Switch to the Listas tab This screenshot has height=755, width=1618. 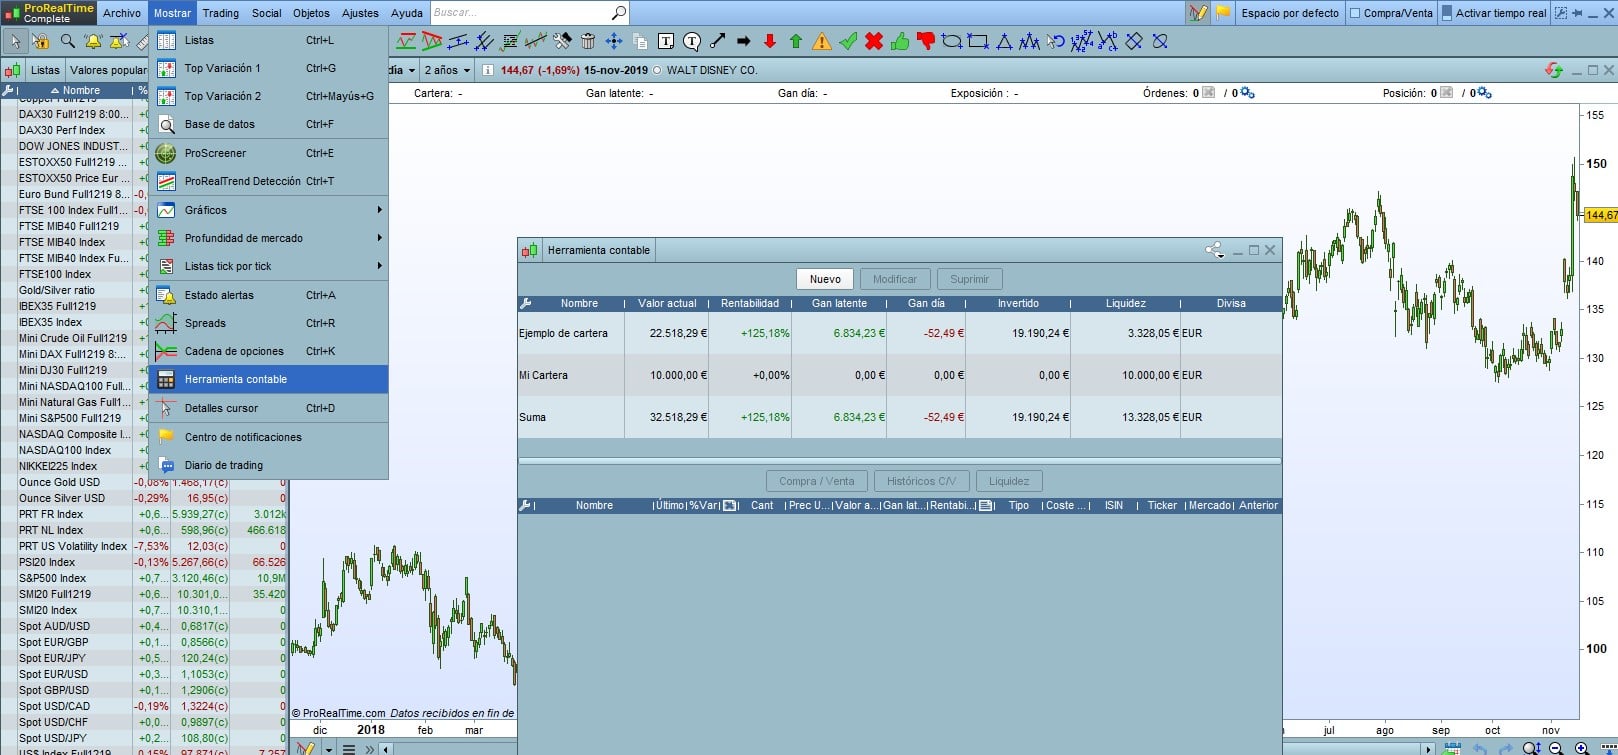45,70
